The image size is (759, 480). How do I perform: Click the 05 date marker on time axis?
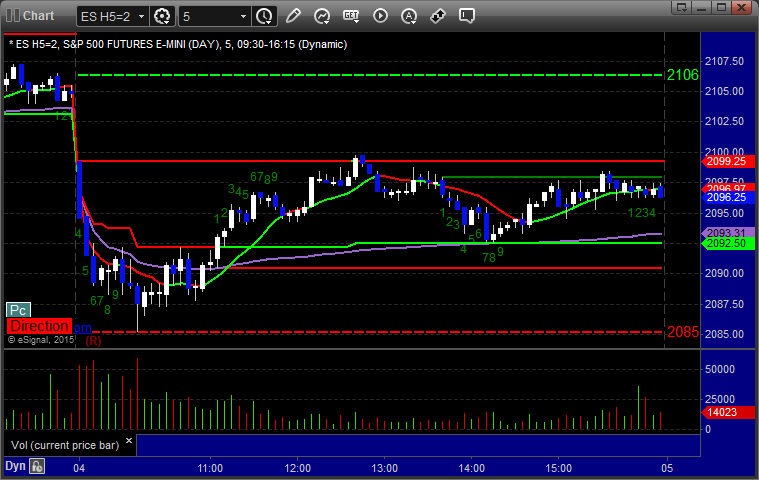point(667,468)
